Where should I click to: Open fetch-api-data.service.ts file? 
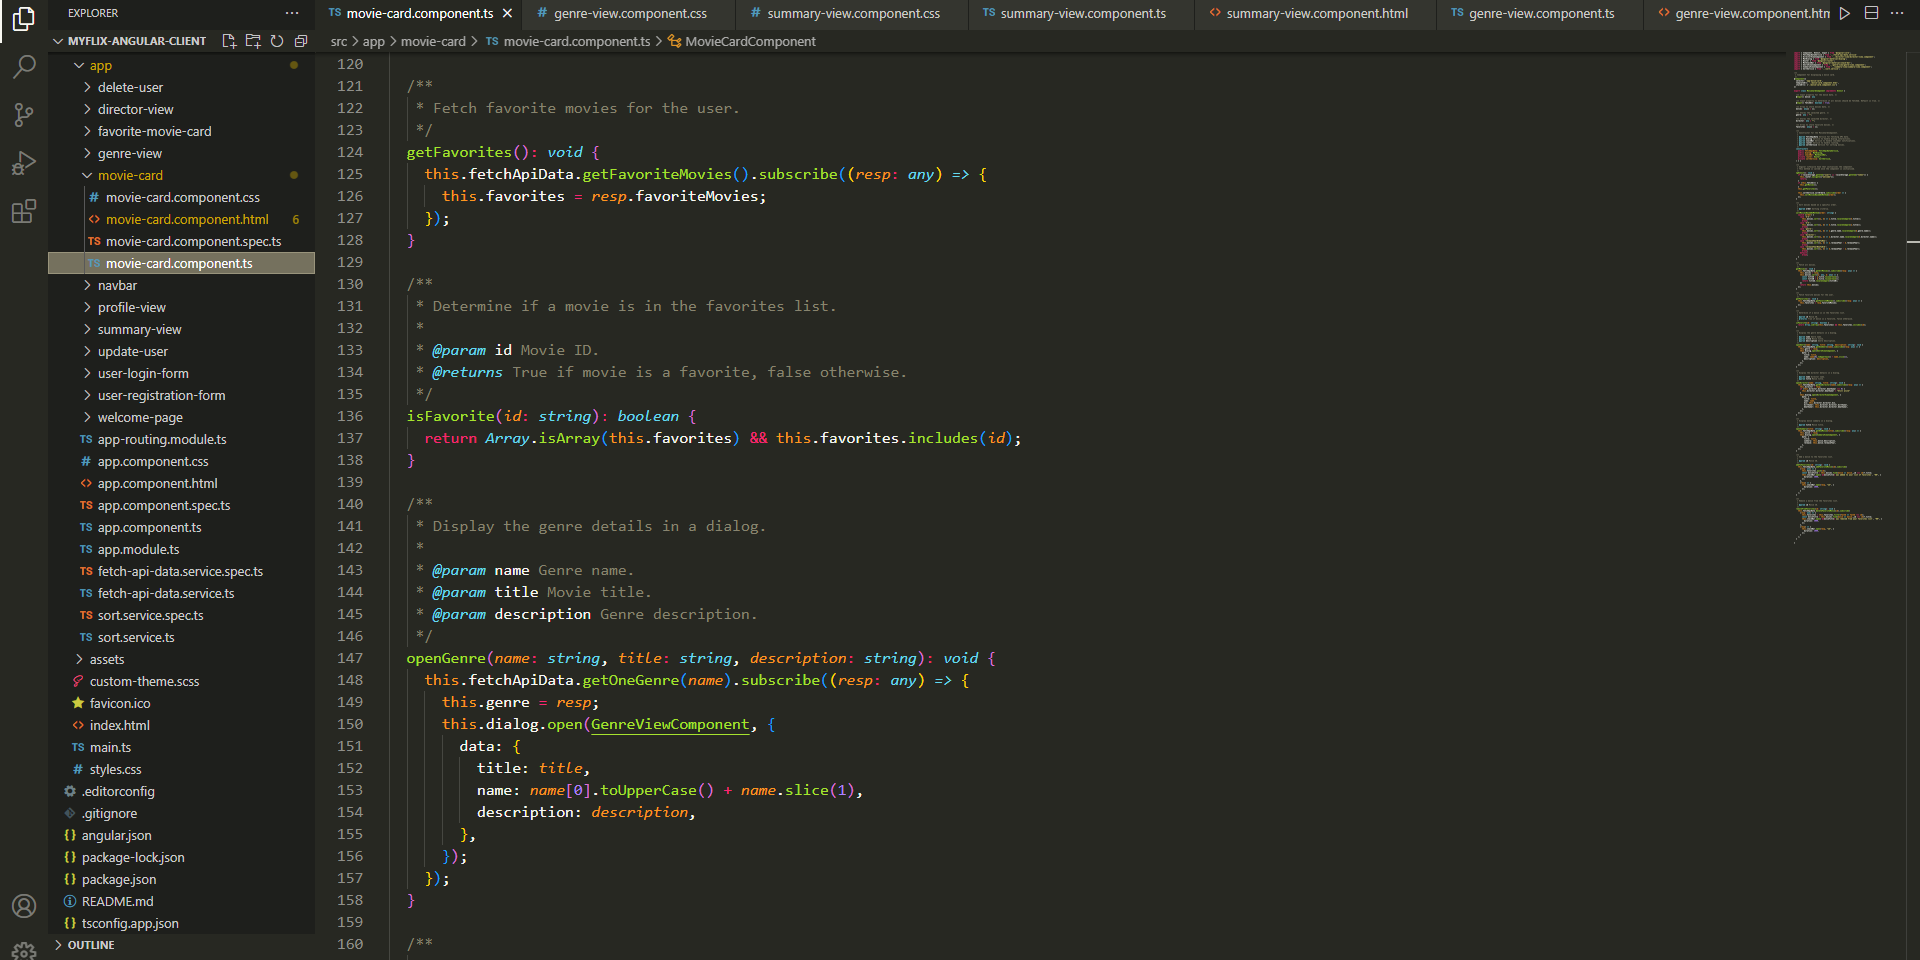(181, 593)
